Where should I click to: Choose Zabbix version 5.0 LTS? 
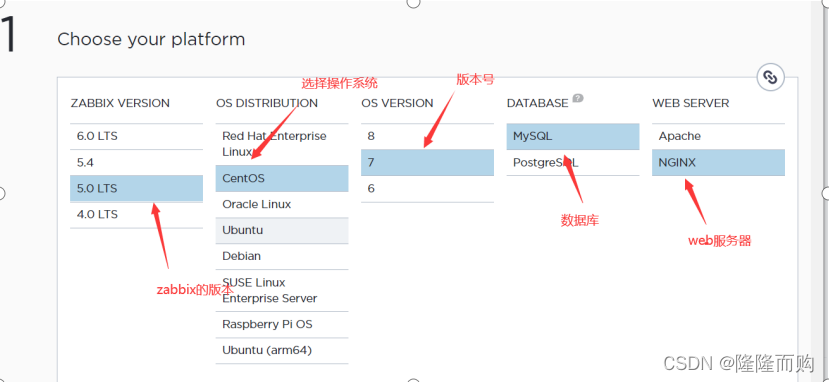pos(136,189)
